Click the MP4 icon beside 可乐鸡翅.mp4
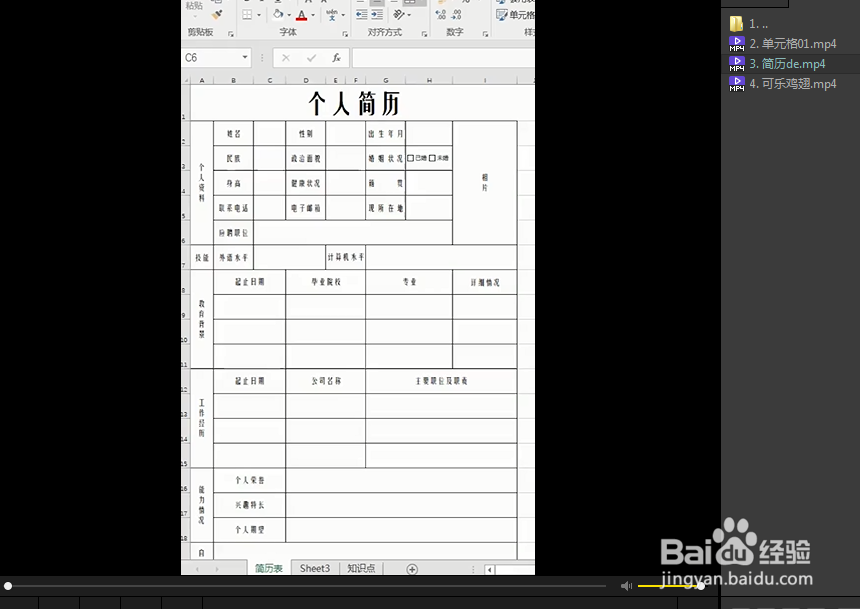 pyautogui.click(x=737, y=84)
